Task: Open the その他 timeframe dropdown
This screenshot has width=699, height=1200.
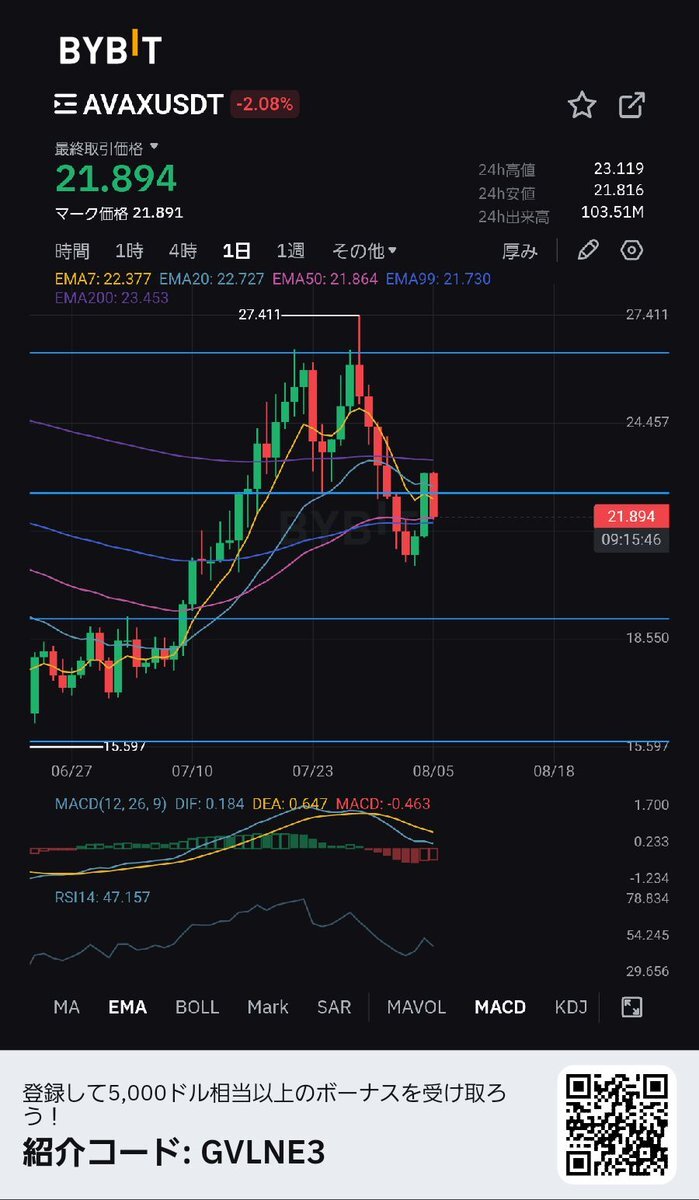Action: point(364,251)
